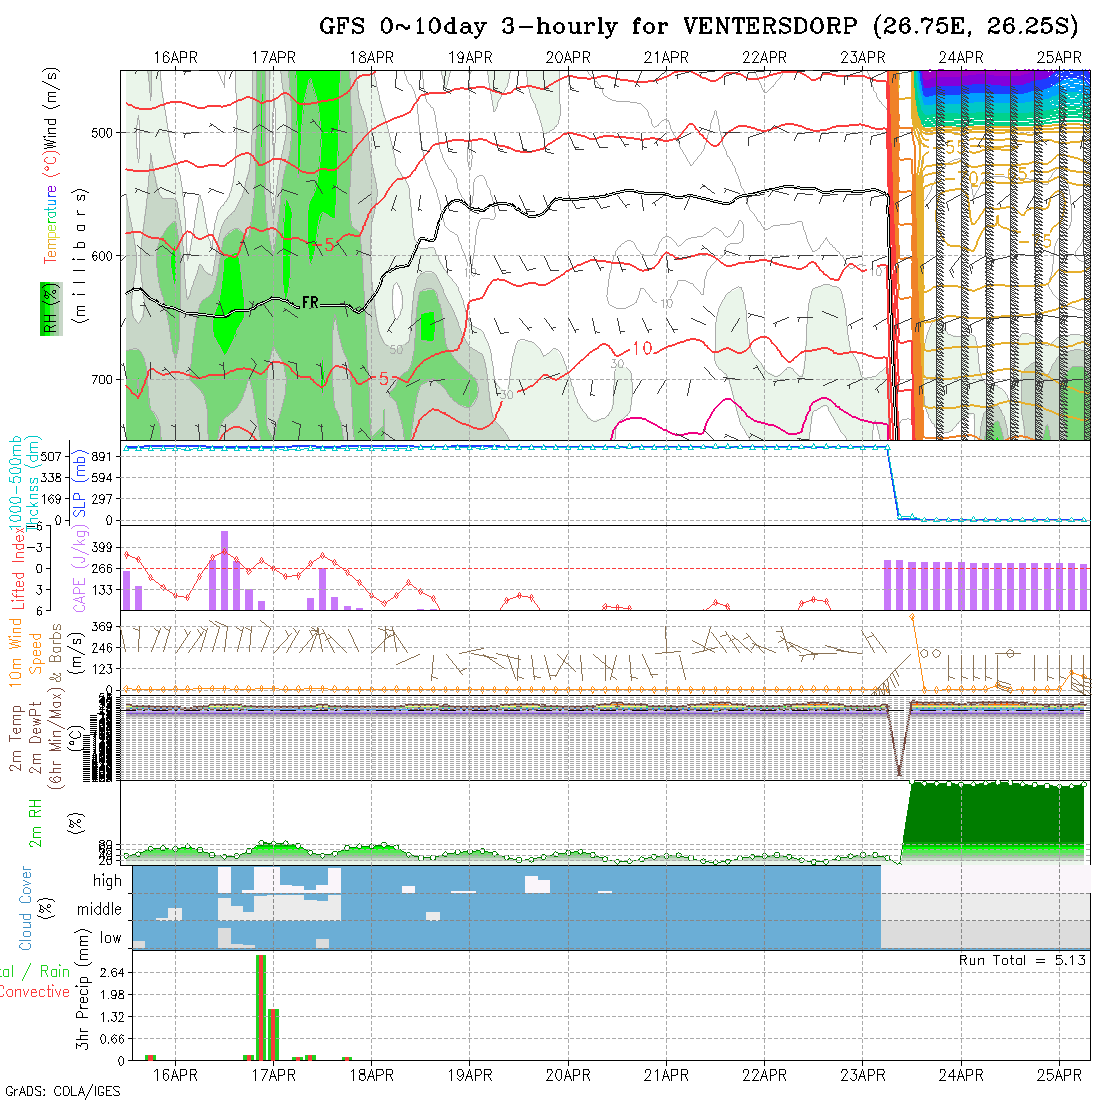This screenshot has width=1100, height=1100.
Task: Select the low cloud cover row label
Action: click(111, 938)
